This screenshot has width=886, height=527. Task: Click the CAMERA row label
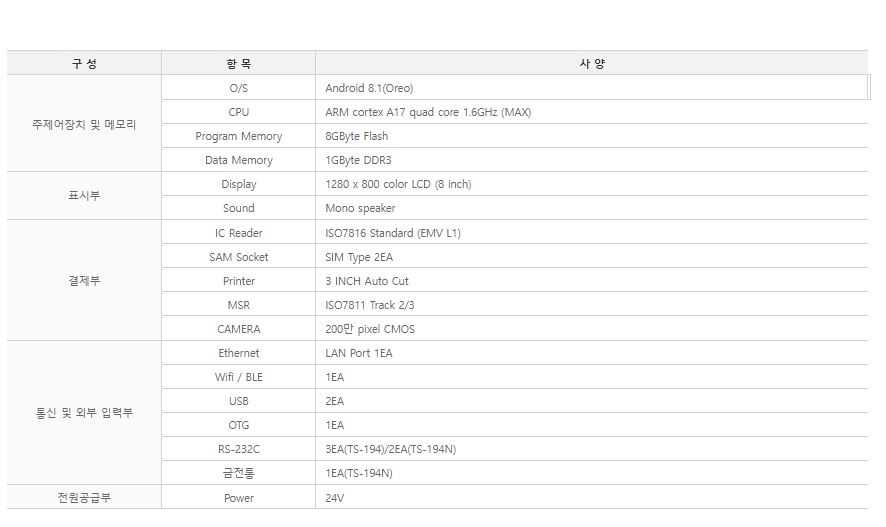click(x=238, y=329)
